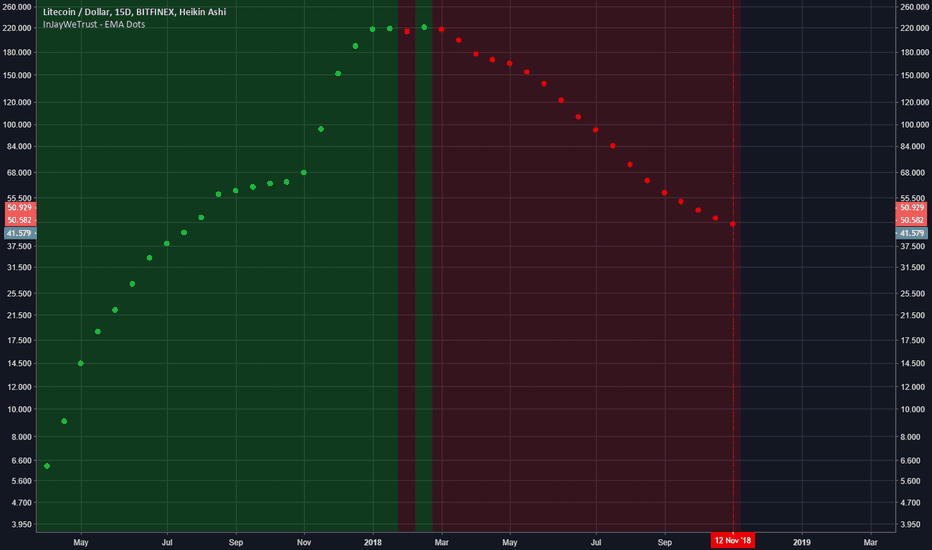Click the 2018 label on time axis

click(373, 542)
